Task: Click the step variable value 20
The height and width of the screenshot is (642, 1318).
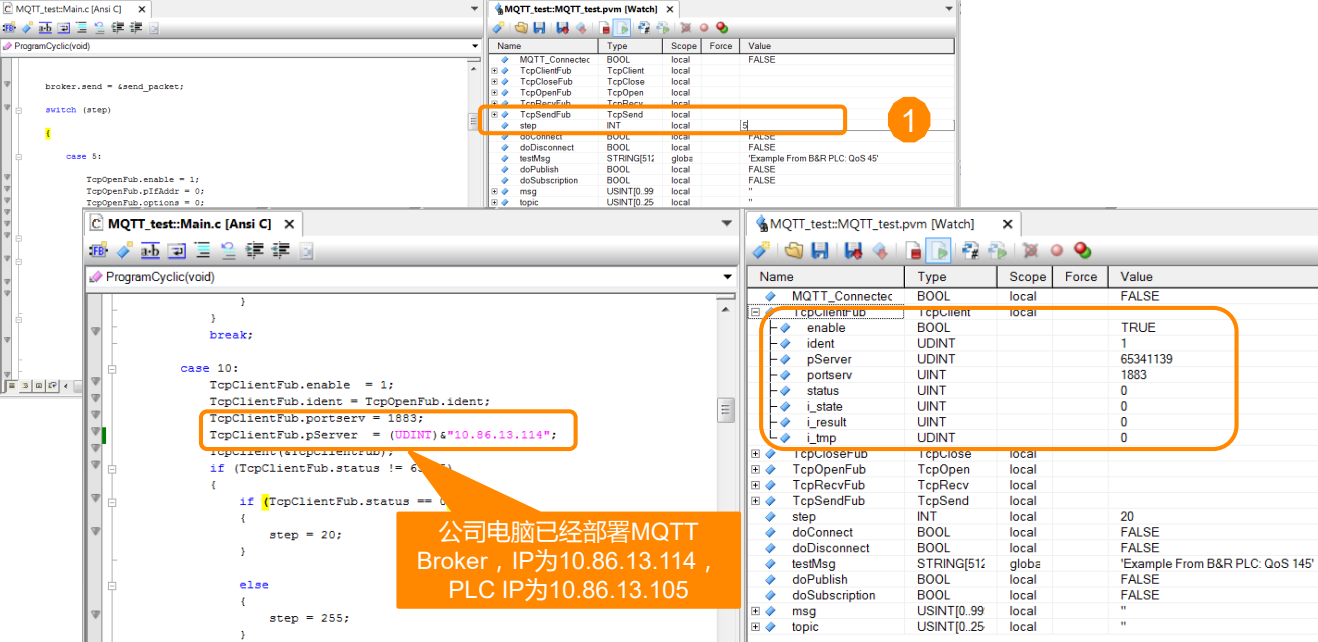Action: click(x=1127, y=517)
